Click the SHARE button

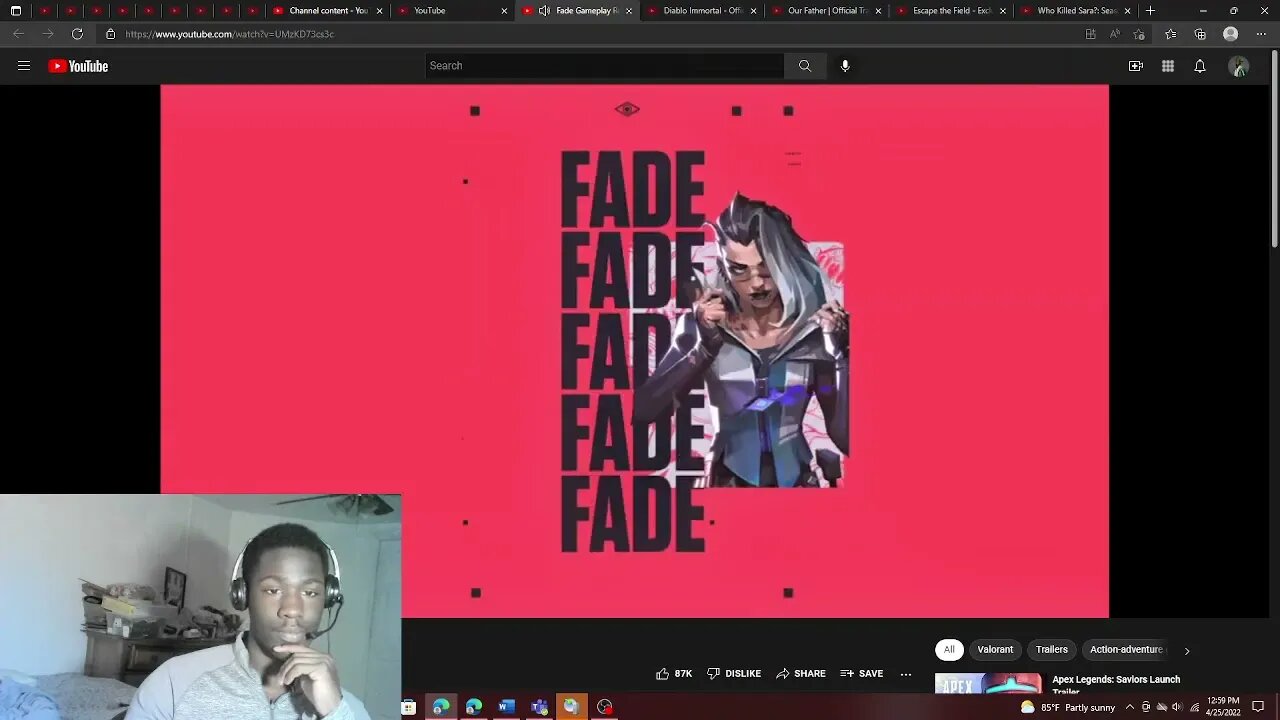801,674
